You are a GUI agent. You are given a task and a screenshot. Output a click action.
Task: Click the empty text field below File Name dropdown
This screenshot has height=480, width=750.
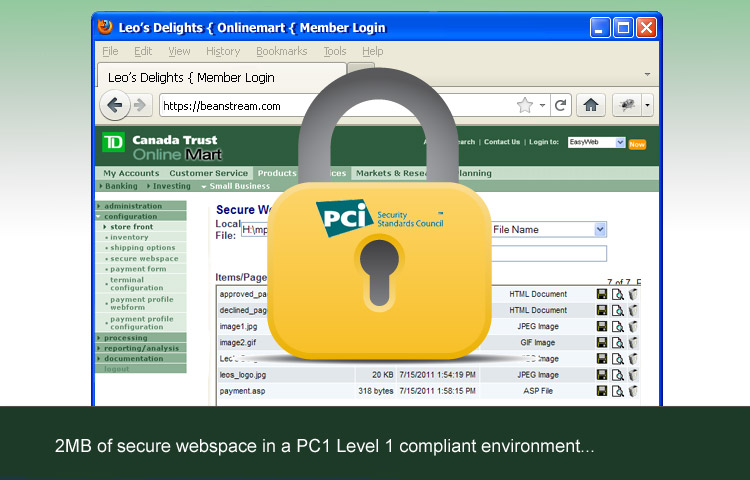(x=549, y=253)
